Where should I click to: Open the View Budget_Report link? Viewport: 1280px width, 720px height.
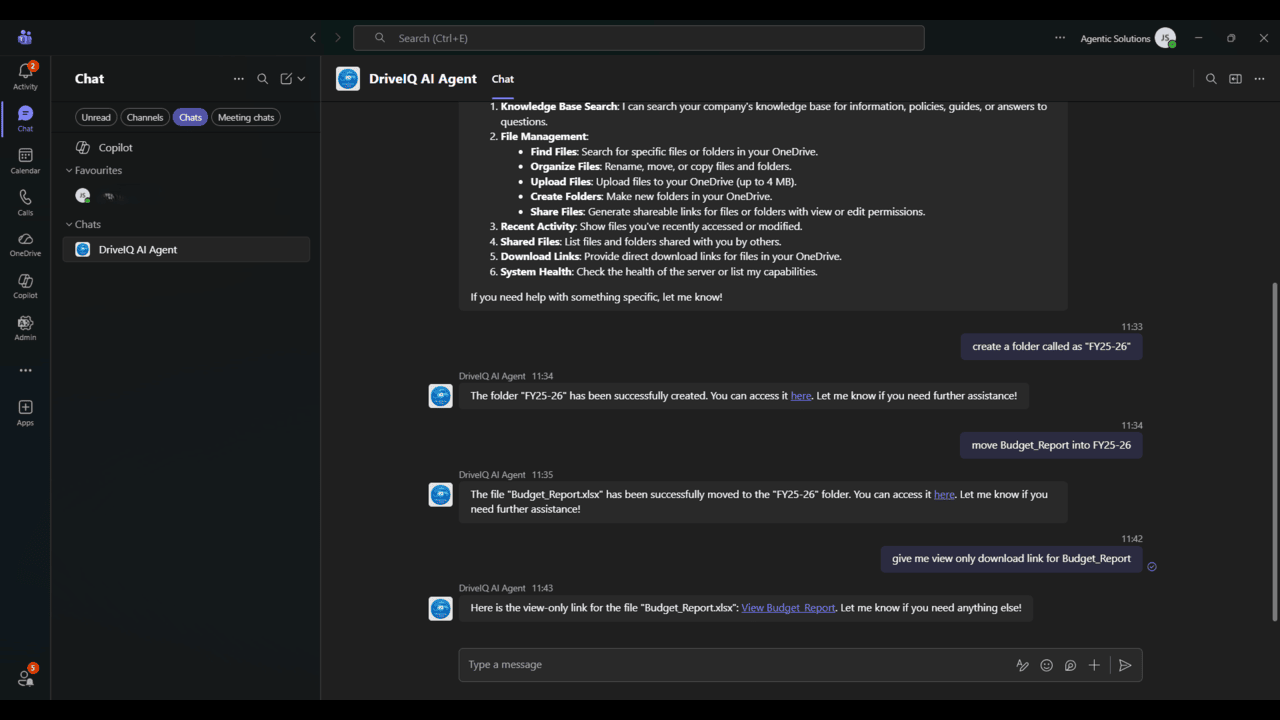coord(788,608)
